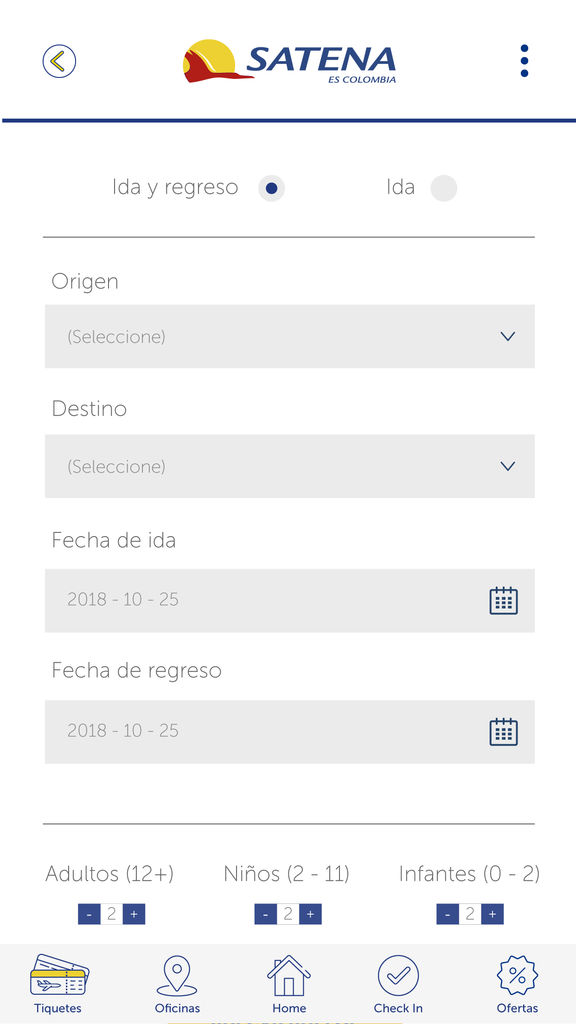The image size is (576, 1024).
Task: Tap the back arrow icon
Action: 59,61
